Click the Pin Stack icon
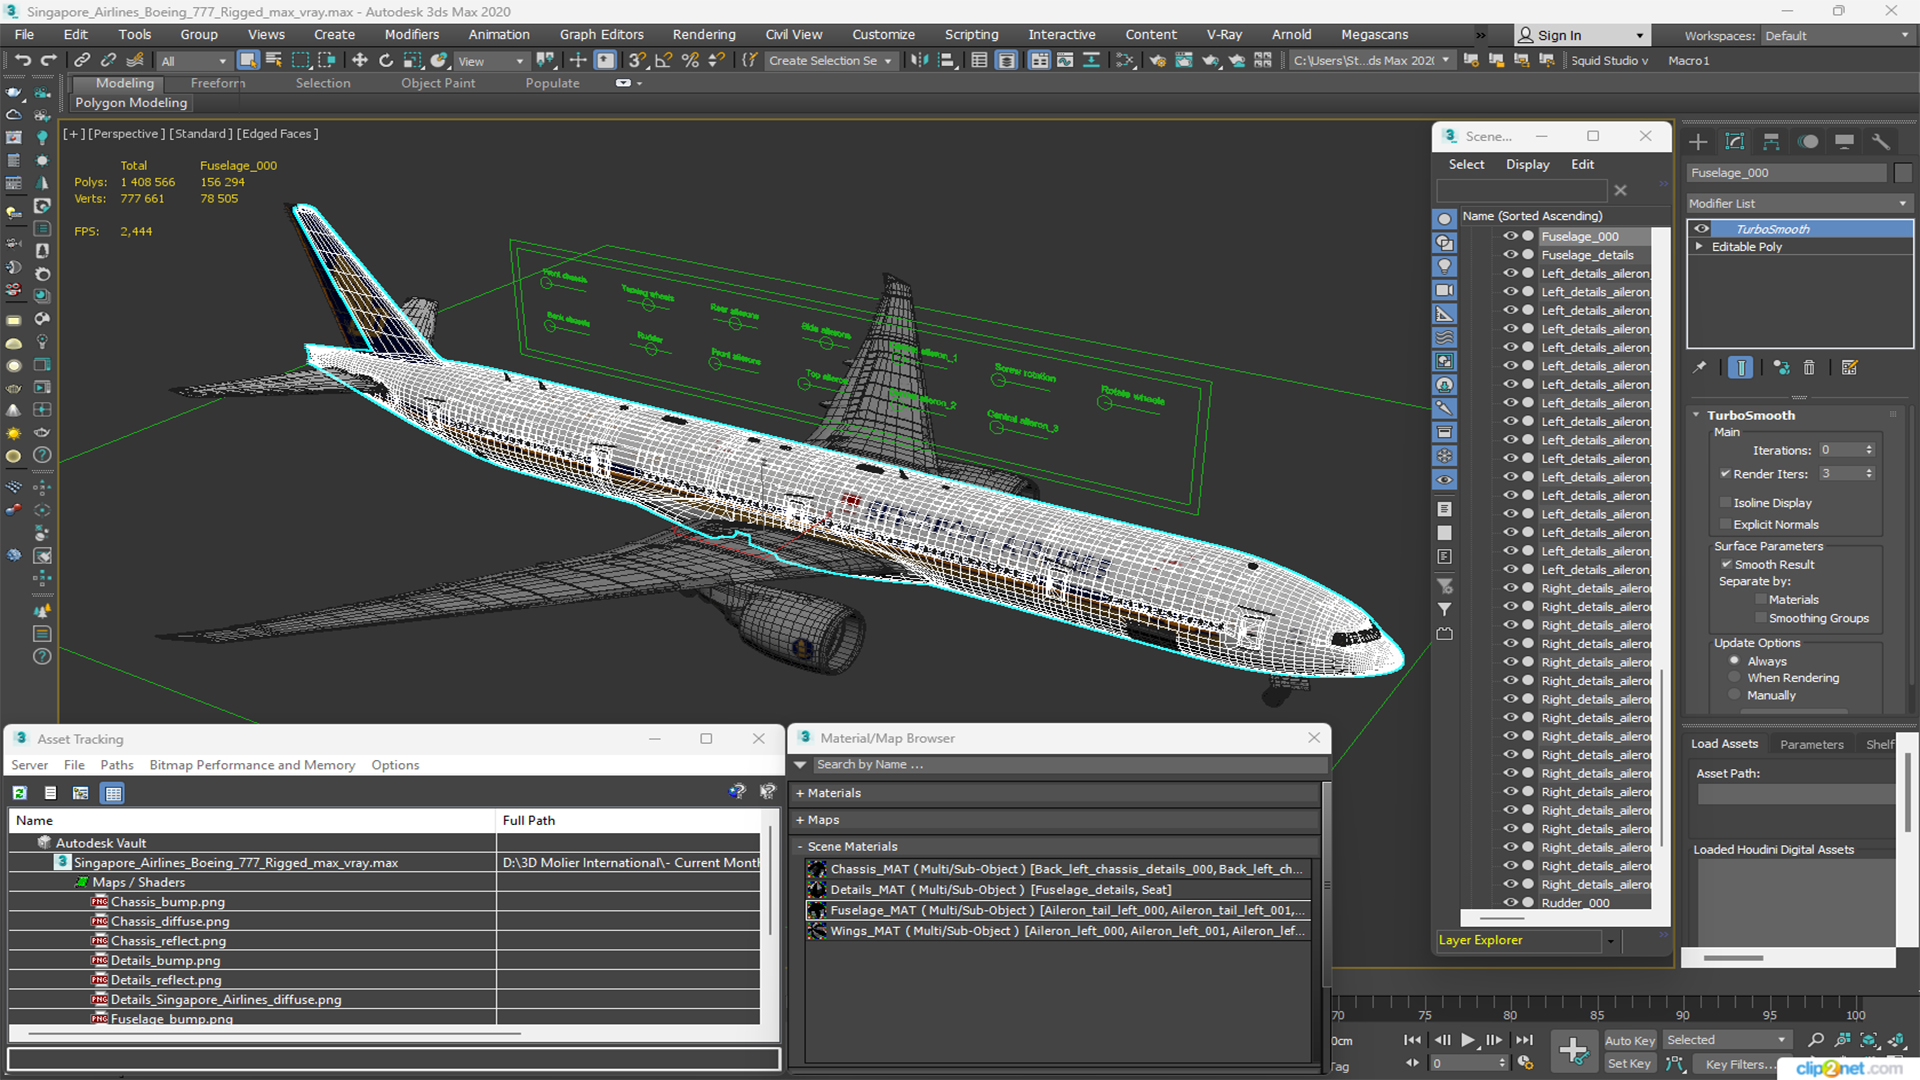The width and height of the screenshot is (1920, 1080). pyautogui.click(x=1700, y=368)
